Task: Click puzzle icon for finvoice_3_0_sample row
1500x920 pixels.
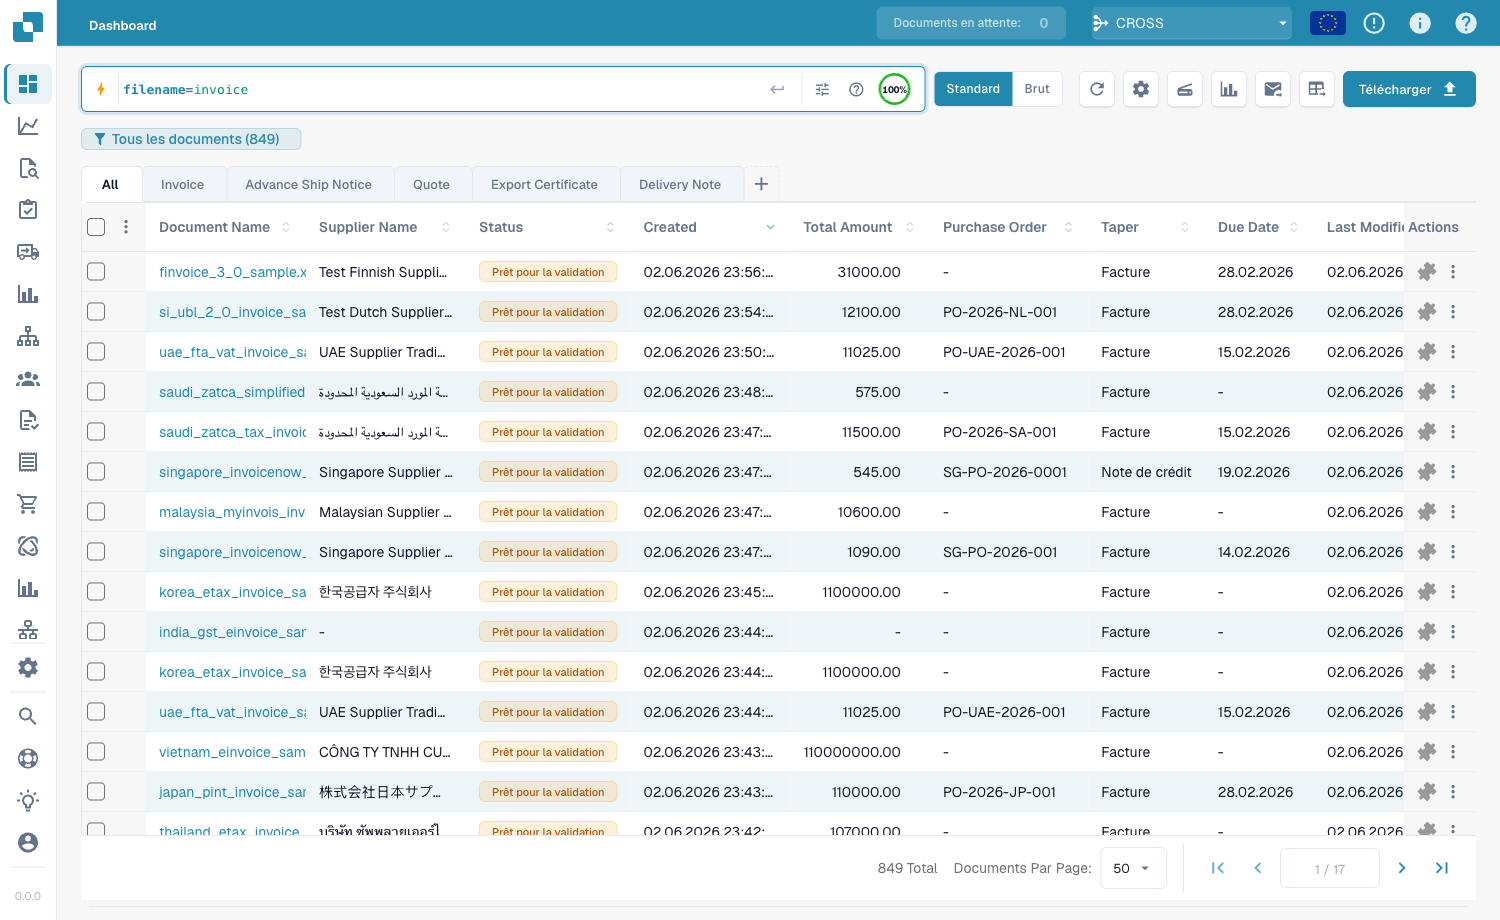Action: point(1427,272)
